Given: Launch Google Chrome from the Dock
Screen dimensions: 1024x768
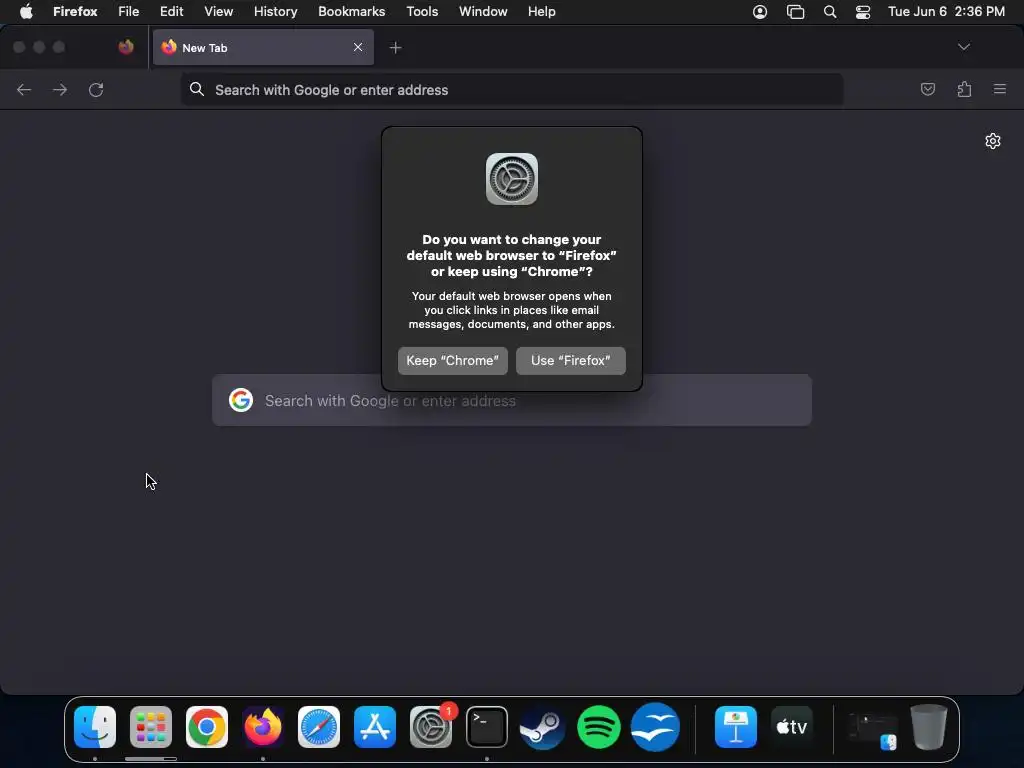Looking at the screenshot, I should click(207, 727).
